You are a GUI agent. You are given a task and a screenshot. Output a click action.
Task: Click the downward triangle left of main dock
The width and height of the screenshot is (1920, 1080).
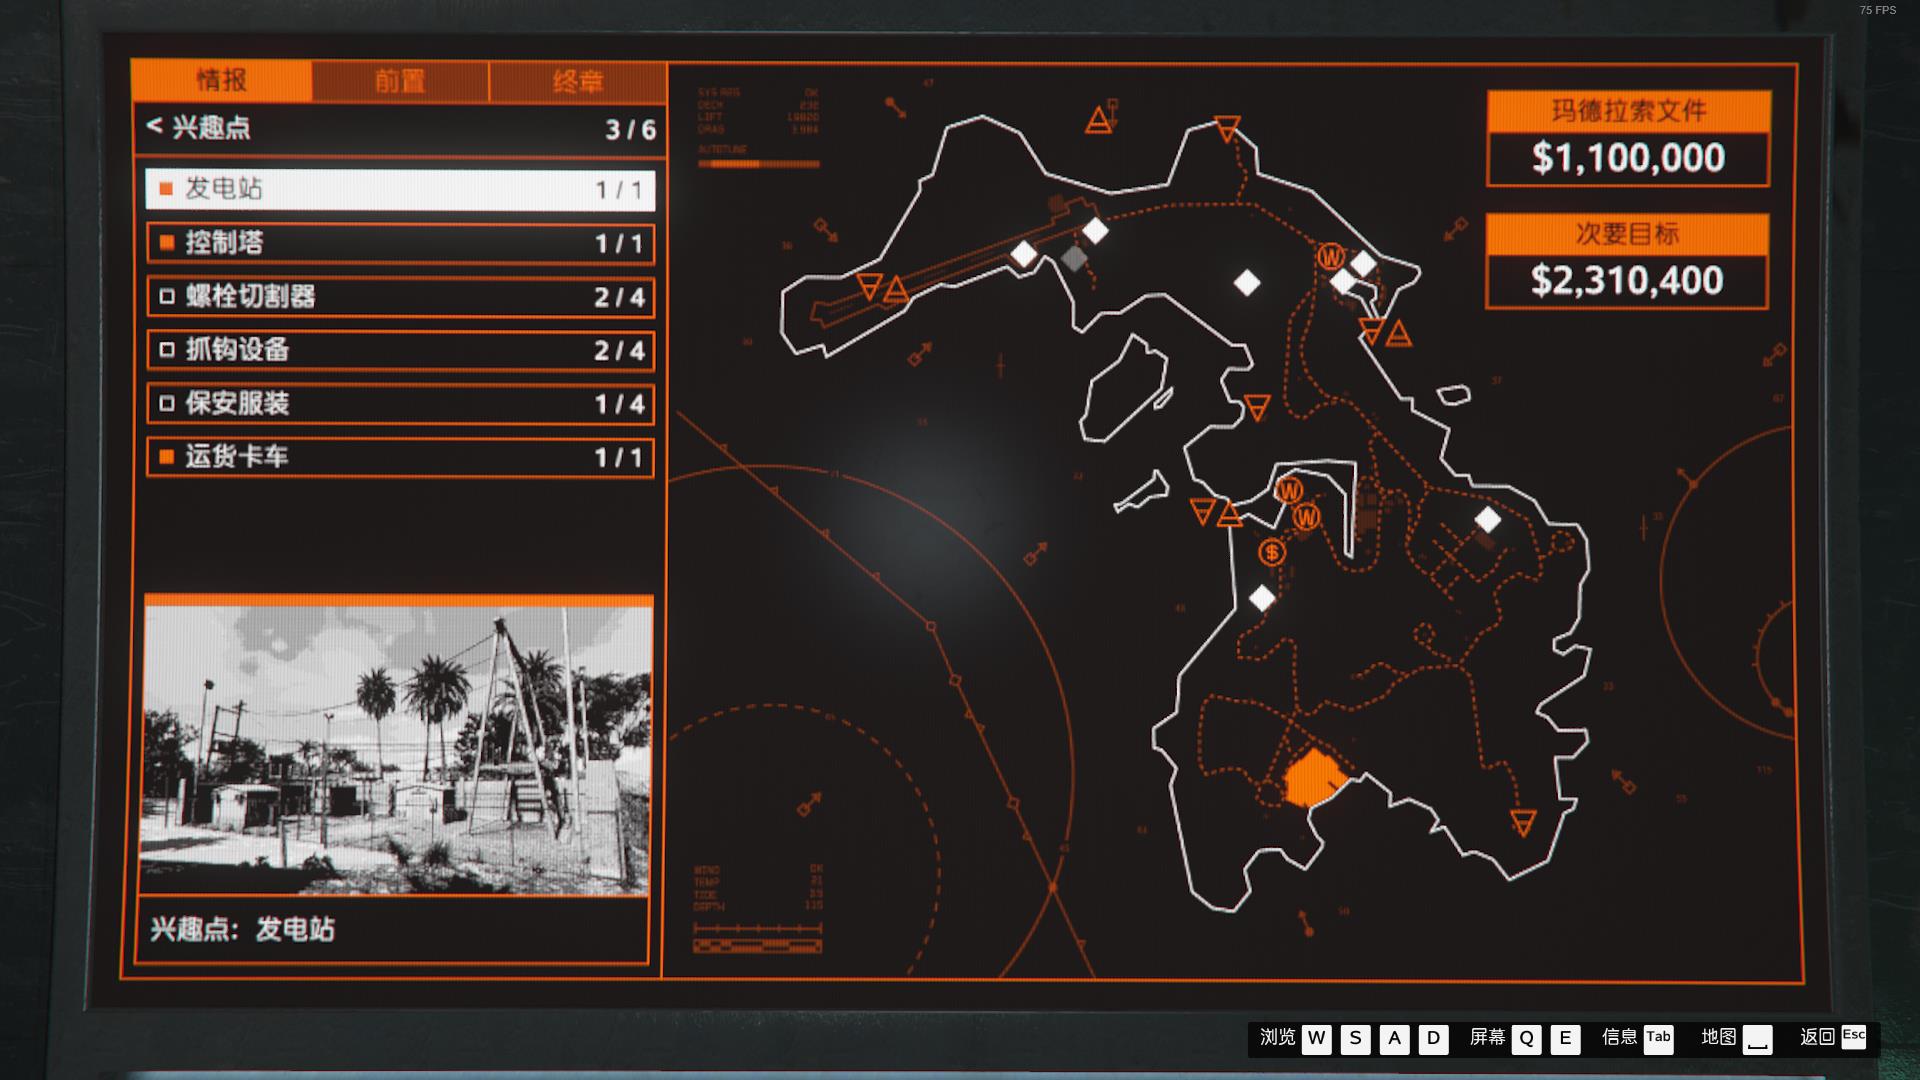(1203, 511)
